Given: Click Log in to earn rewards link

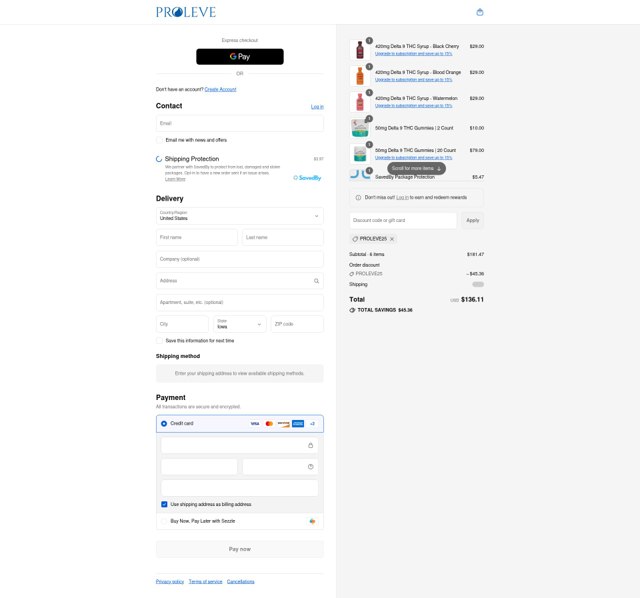Looking at the screenshot, I should point(402,198).
